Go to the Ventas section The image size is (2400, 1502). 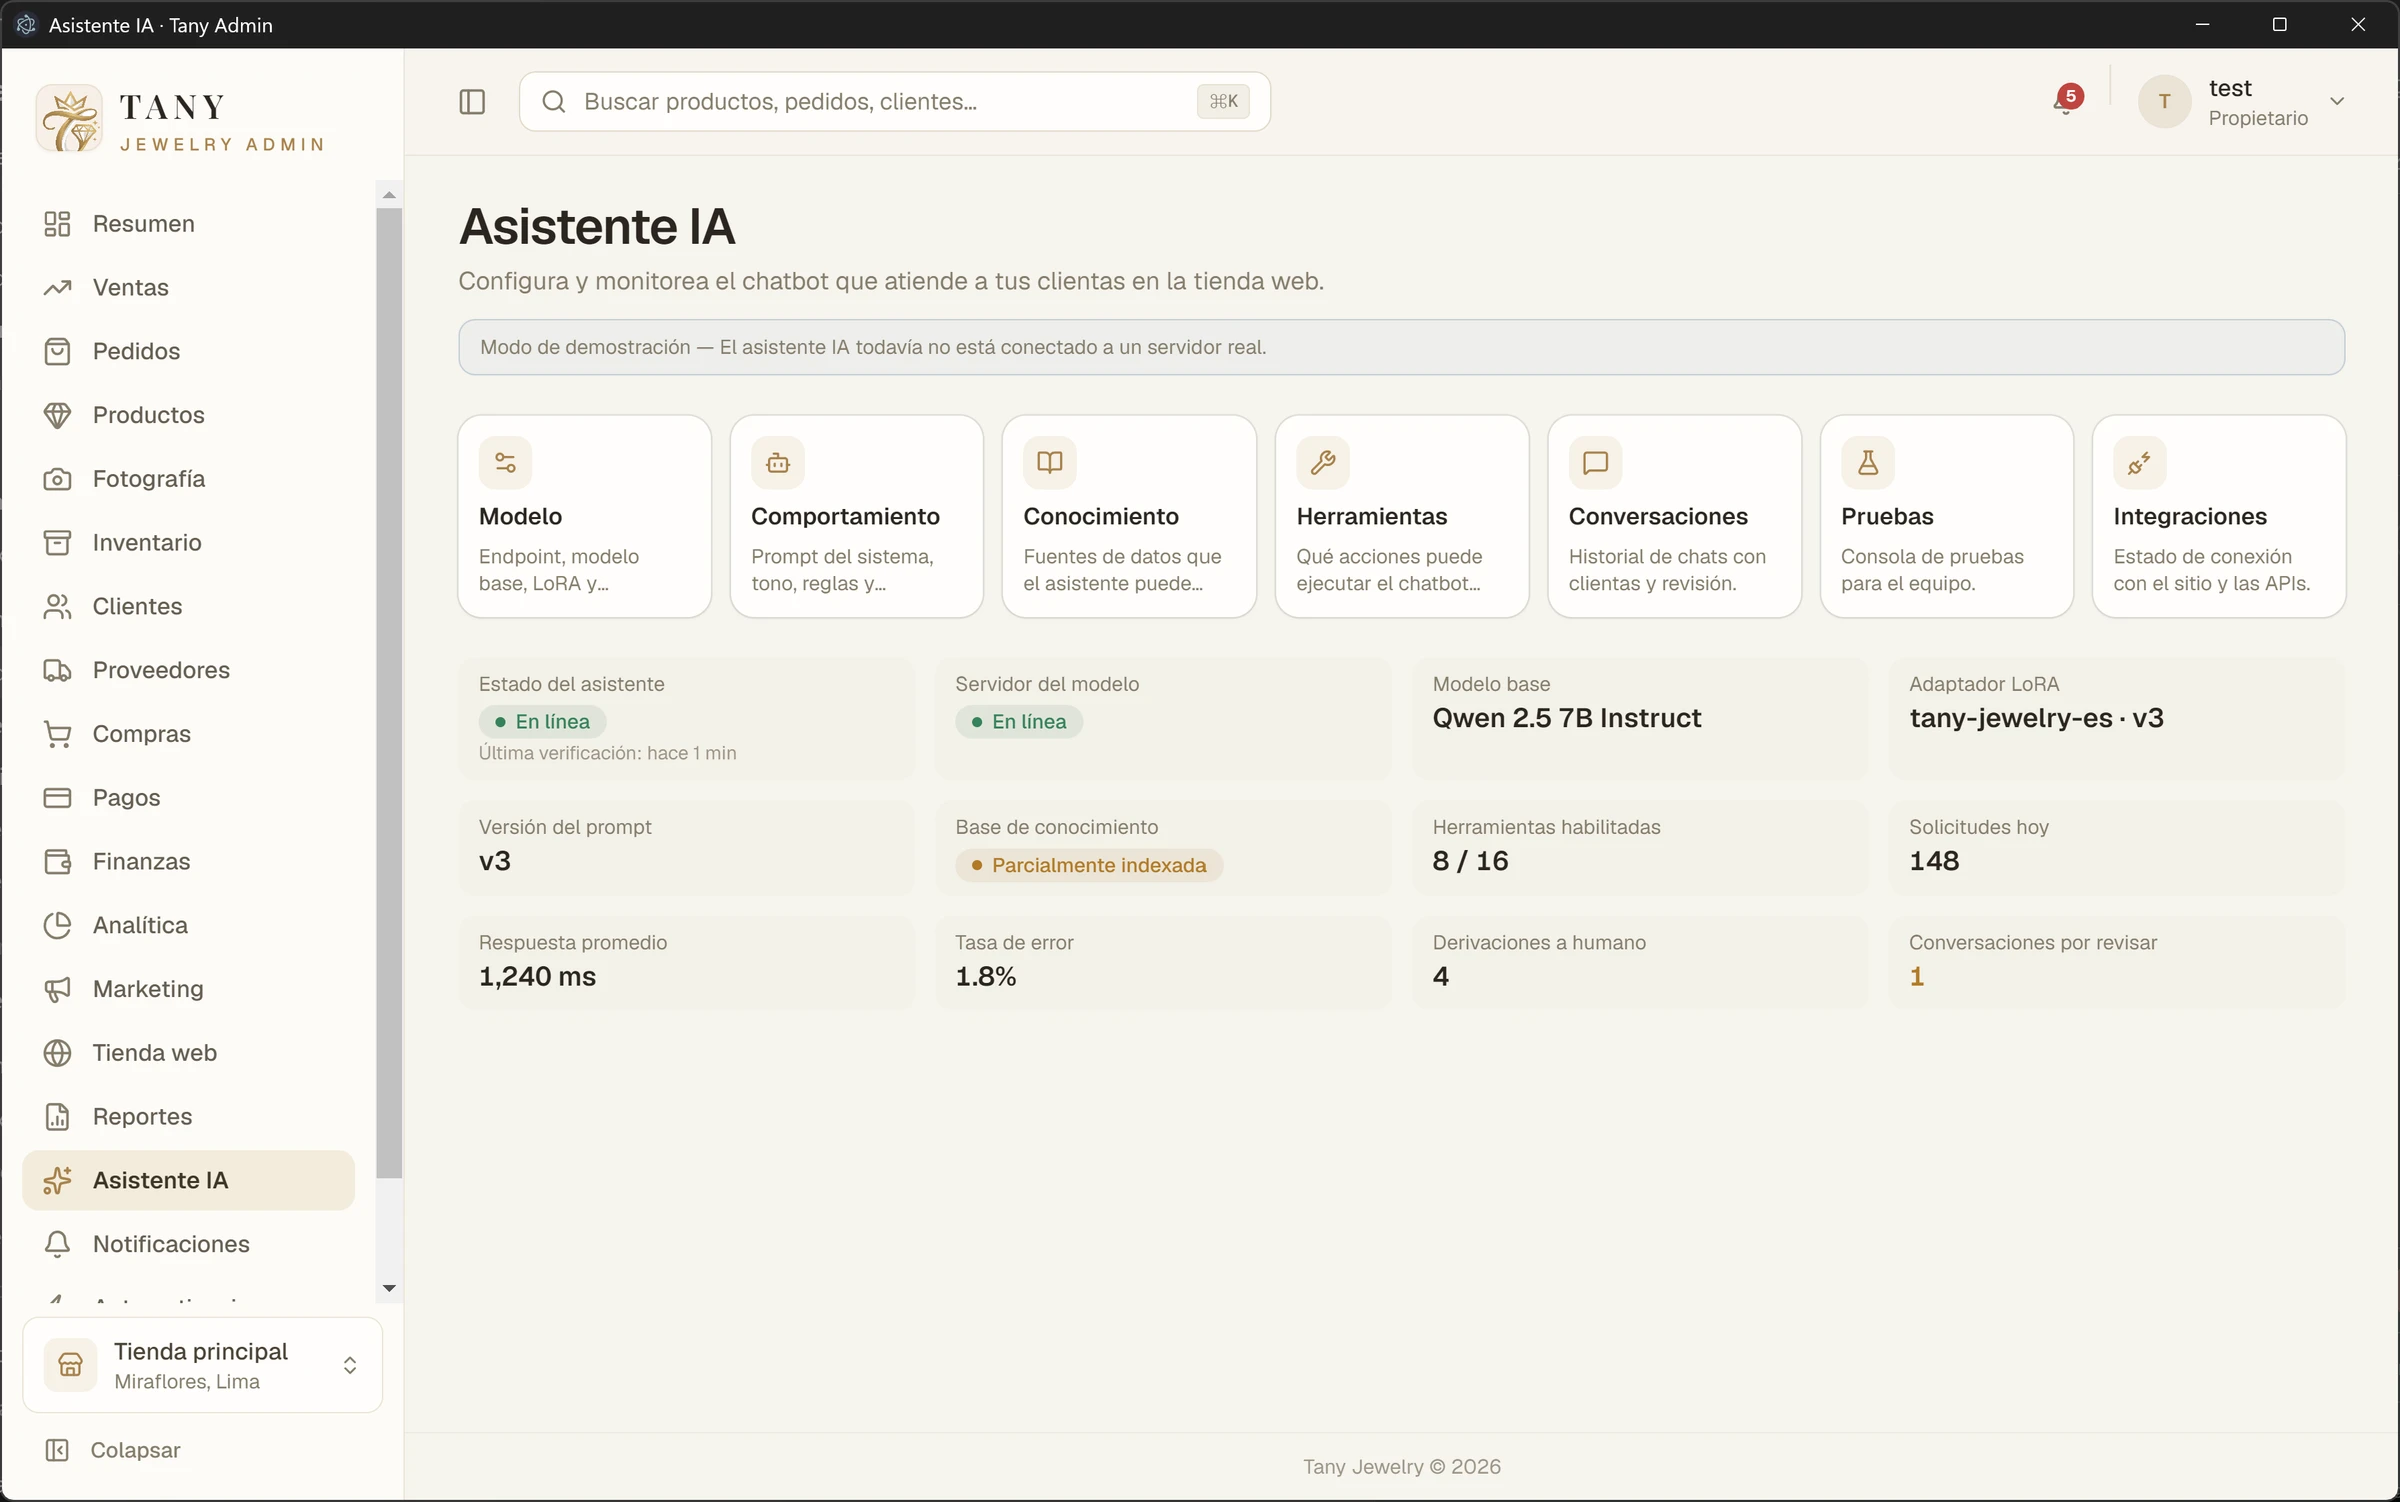(188, 288)
